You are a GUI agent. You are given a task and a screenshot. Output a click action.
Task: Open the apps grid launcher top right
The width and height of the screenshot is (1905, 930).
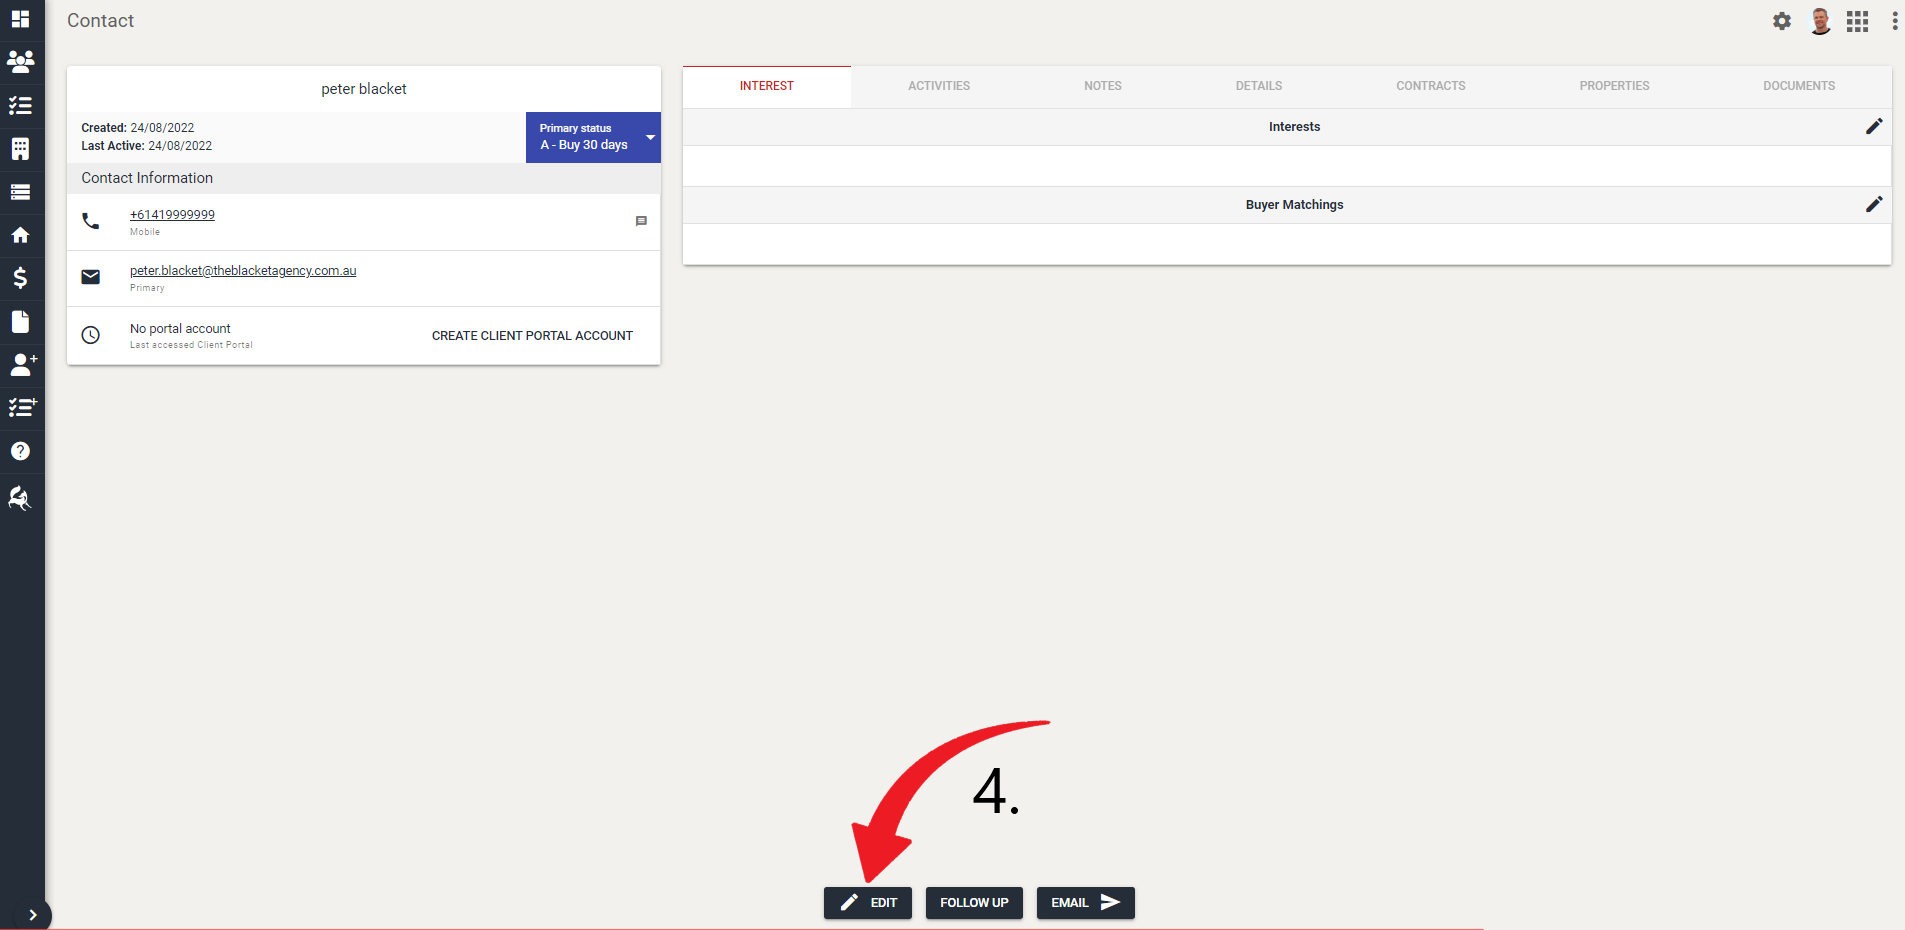pyautogui.click(x=1857, y=20)
